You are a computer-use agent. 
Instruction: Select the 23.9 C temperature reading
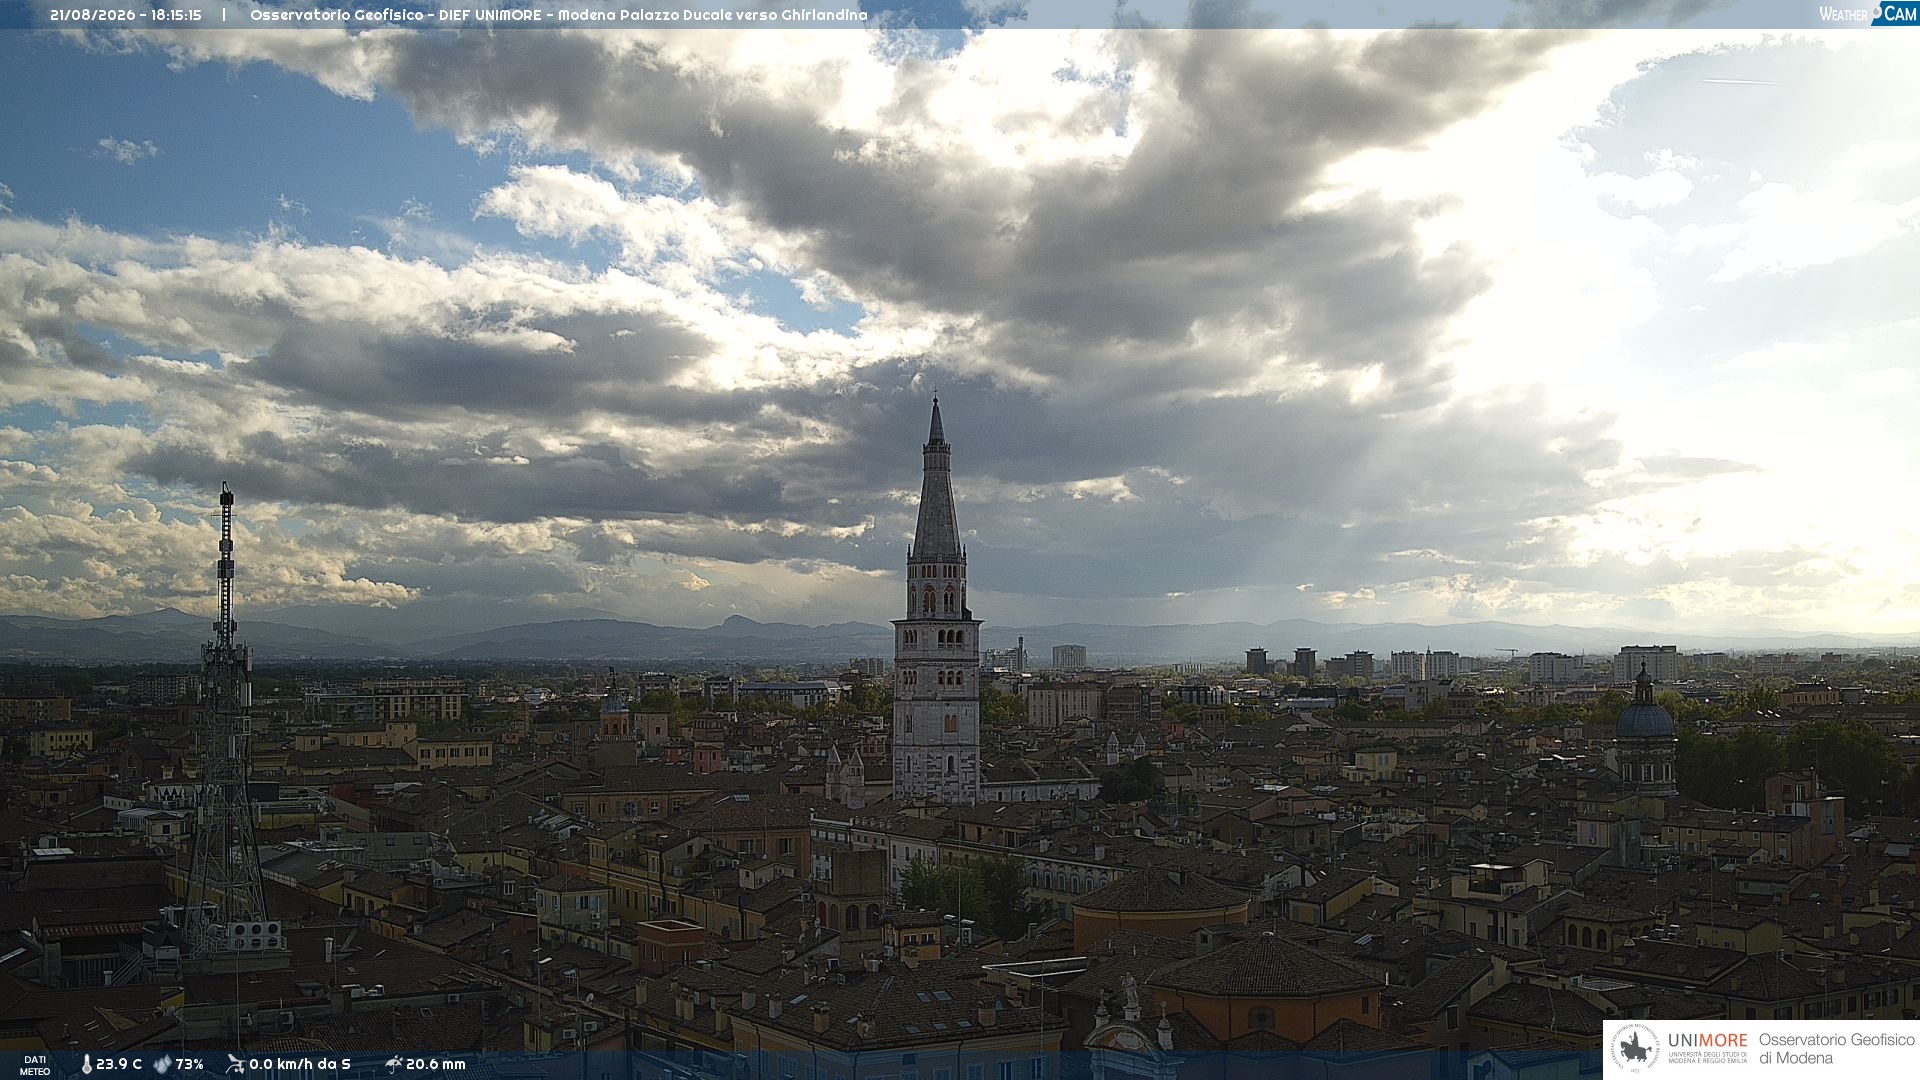pyautogui.click(x=119, y=1065)
